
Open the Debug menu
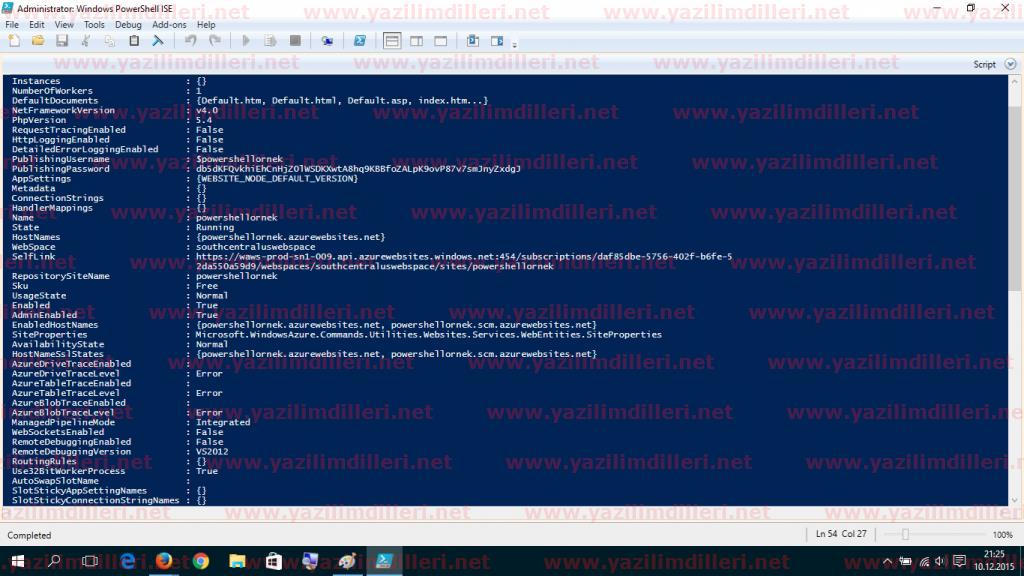[128, 25]
